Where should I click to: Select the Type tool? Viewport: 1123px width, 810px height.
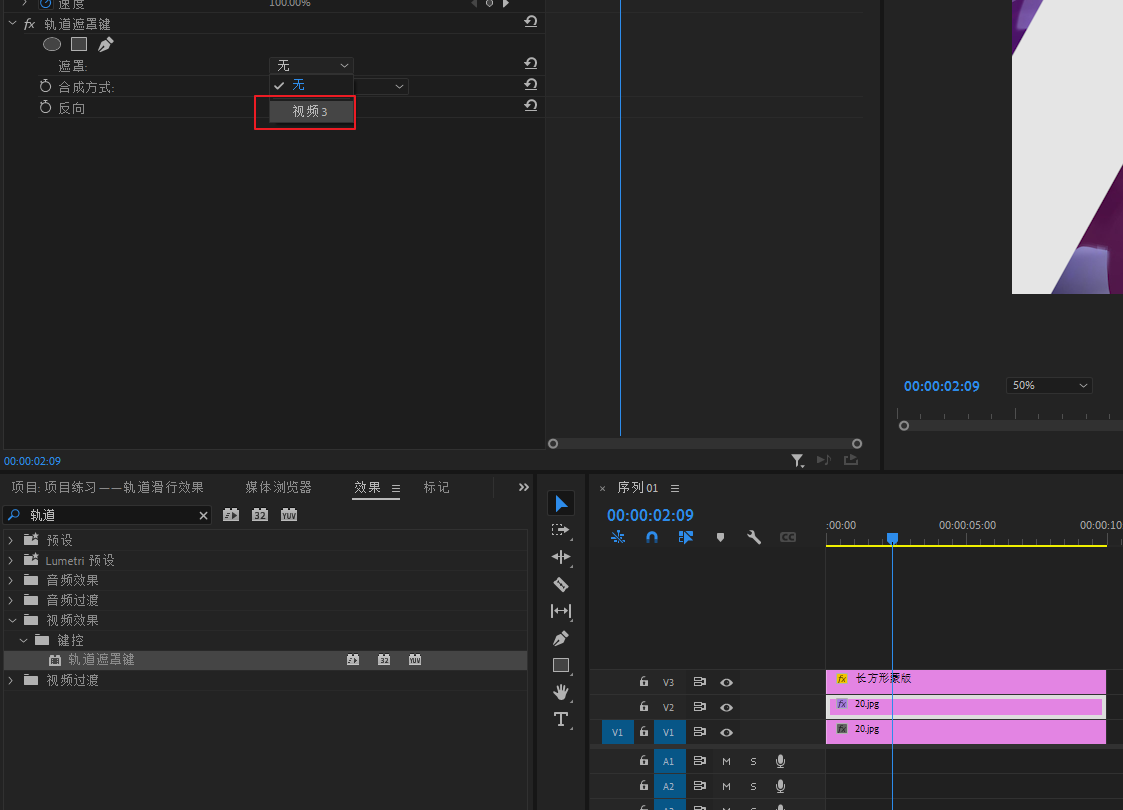tap(561, 719)
